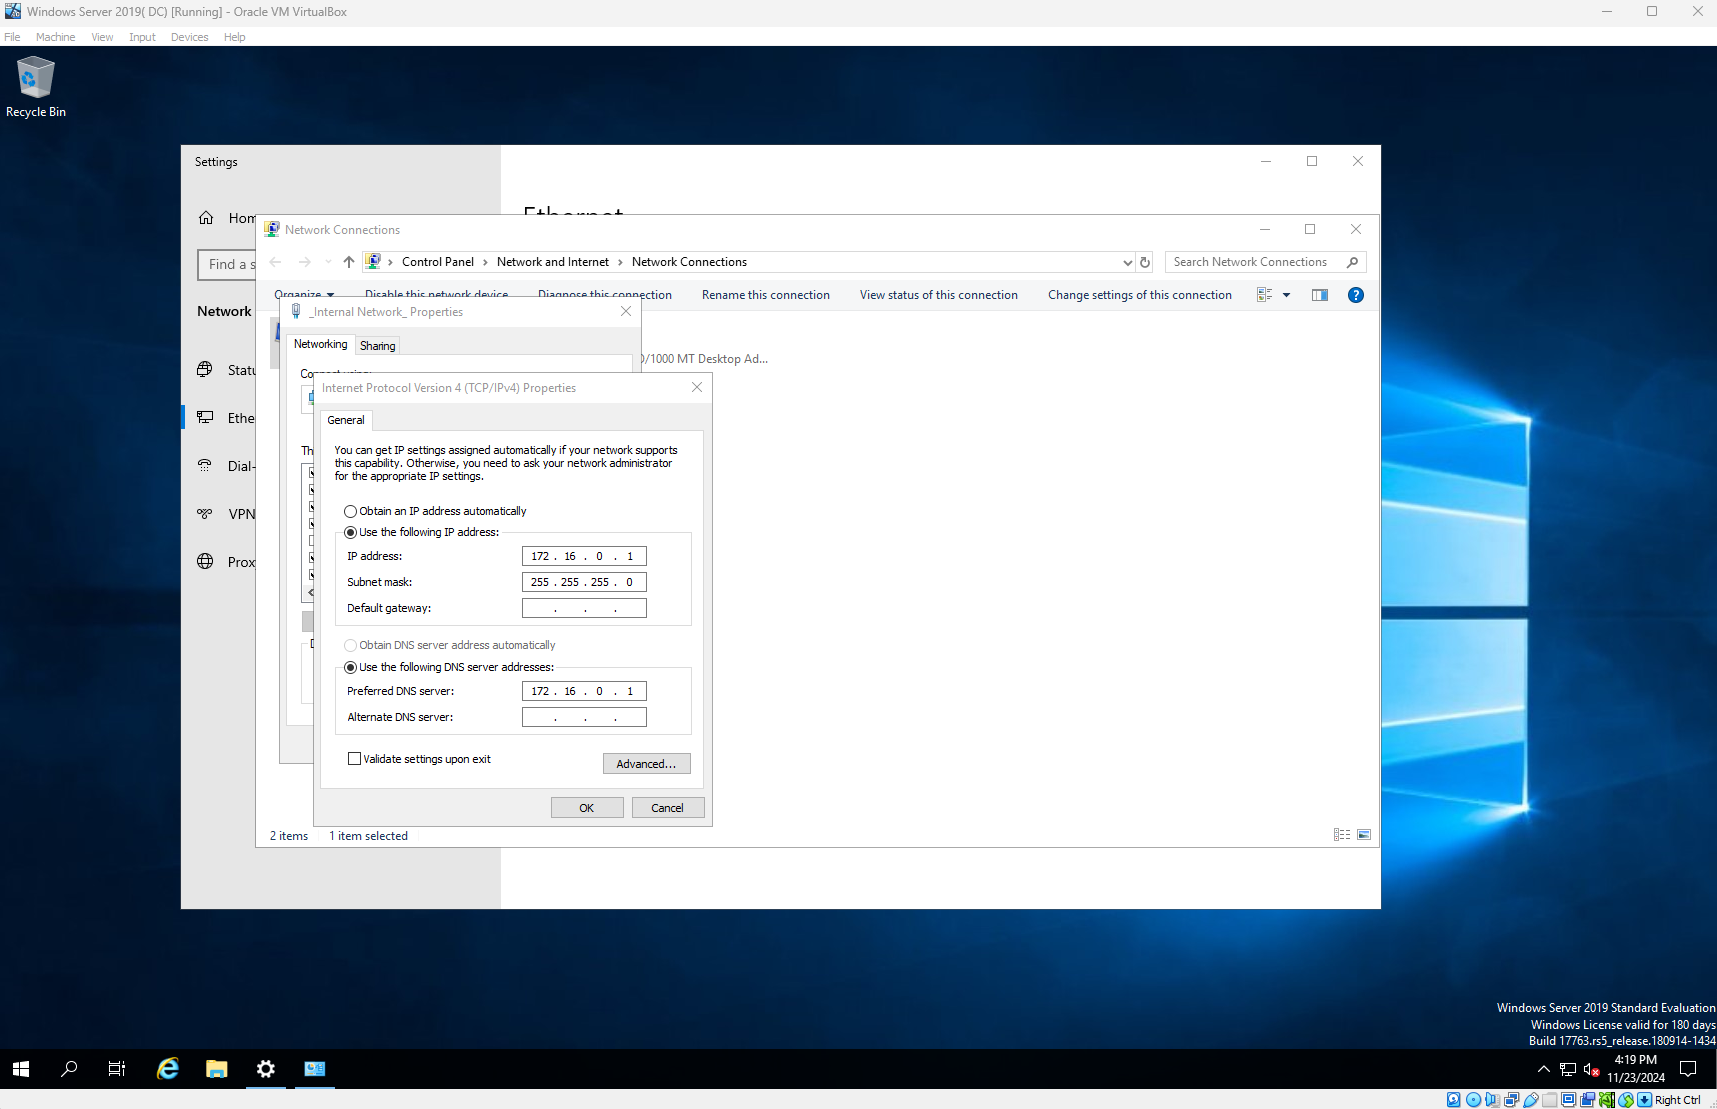Click the VirtualBox optical drive status icon
The height and width of the screenshot is (1109, 1717).
coord(1473,1100)
